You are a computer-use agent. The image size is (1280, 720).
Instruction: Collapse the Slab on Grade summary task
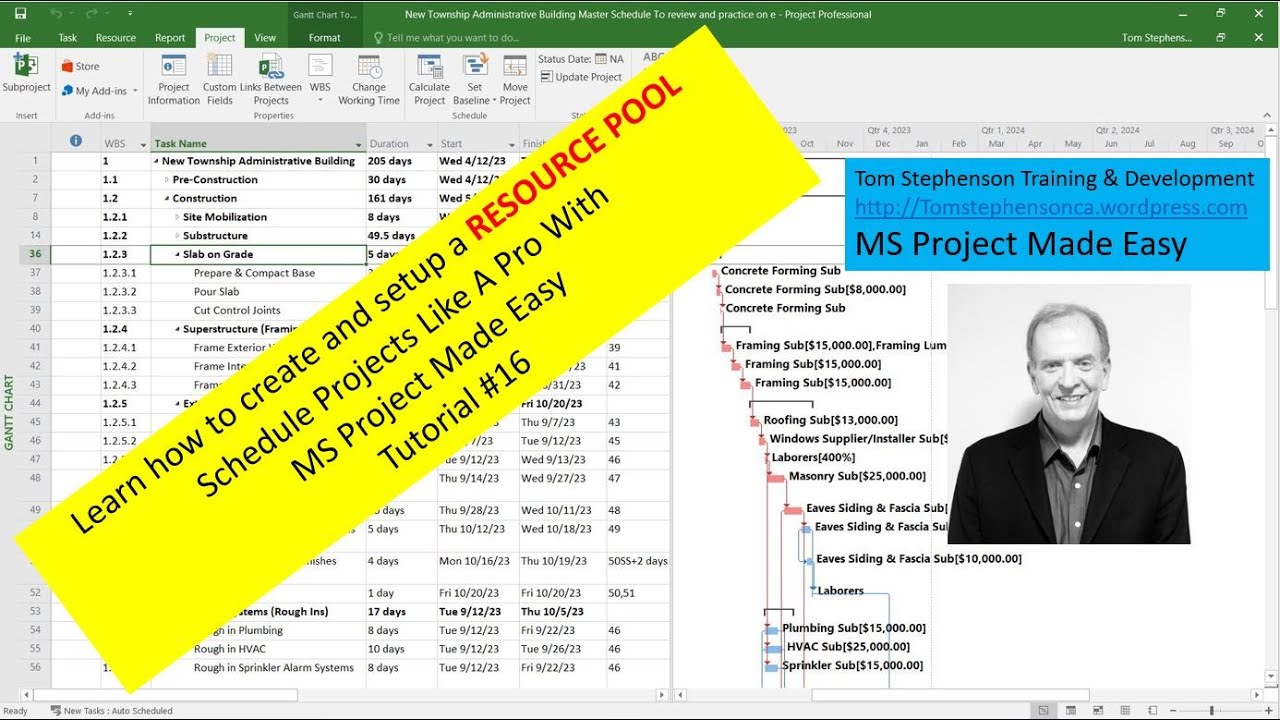click(x=177, y=255)
